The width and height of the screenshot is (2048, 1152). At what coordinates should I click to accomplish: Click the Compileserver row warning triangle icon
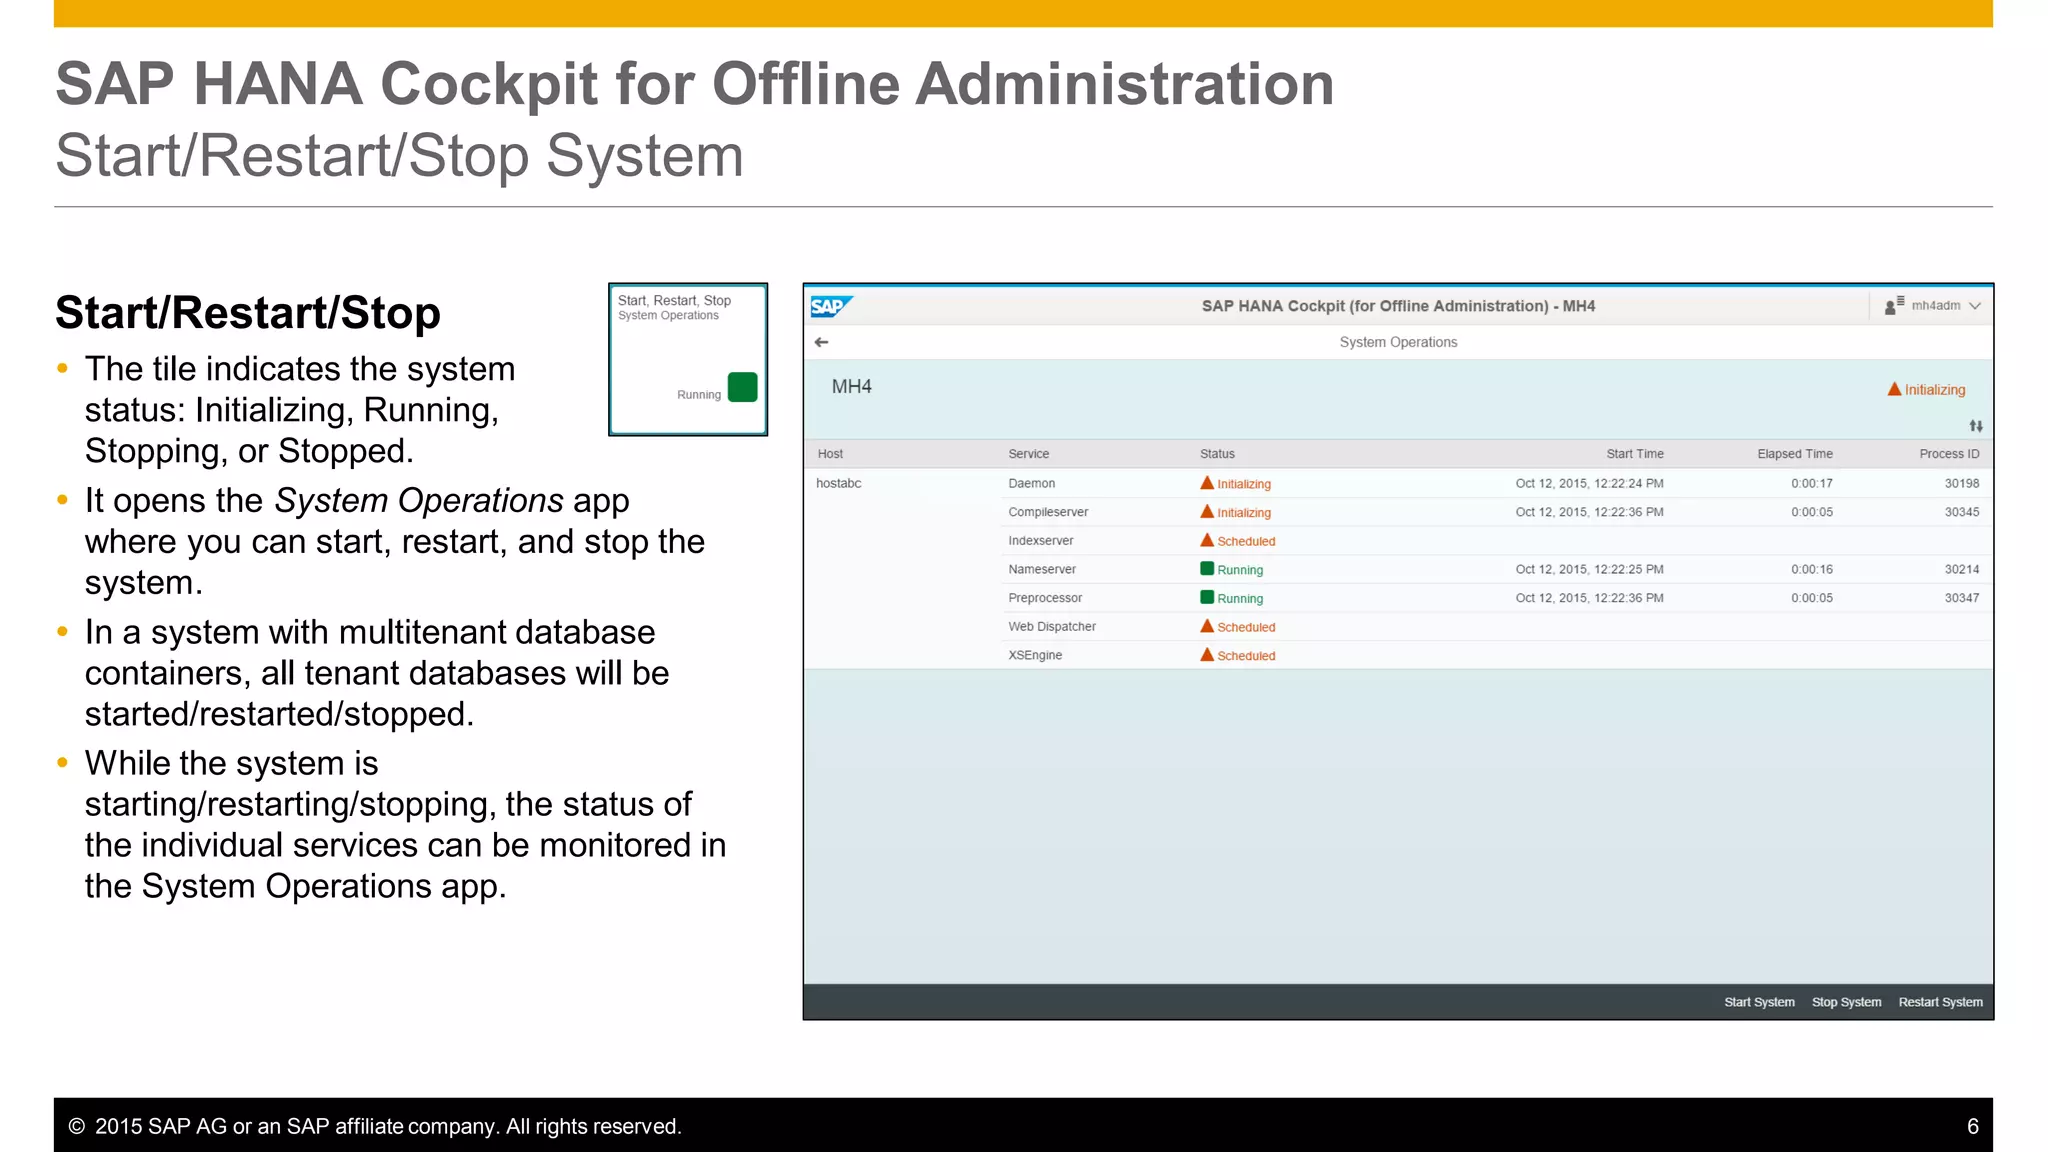click(x=1207, y=512)
